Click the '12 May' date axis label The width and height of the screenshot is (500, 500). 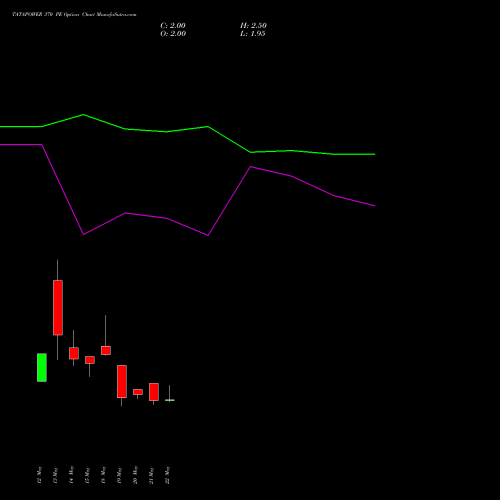[39, 475]
